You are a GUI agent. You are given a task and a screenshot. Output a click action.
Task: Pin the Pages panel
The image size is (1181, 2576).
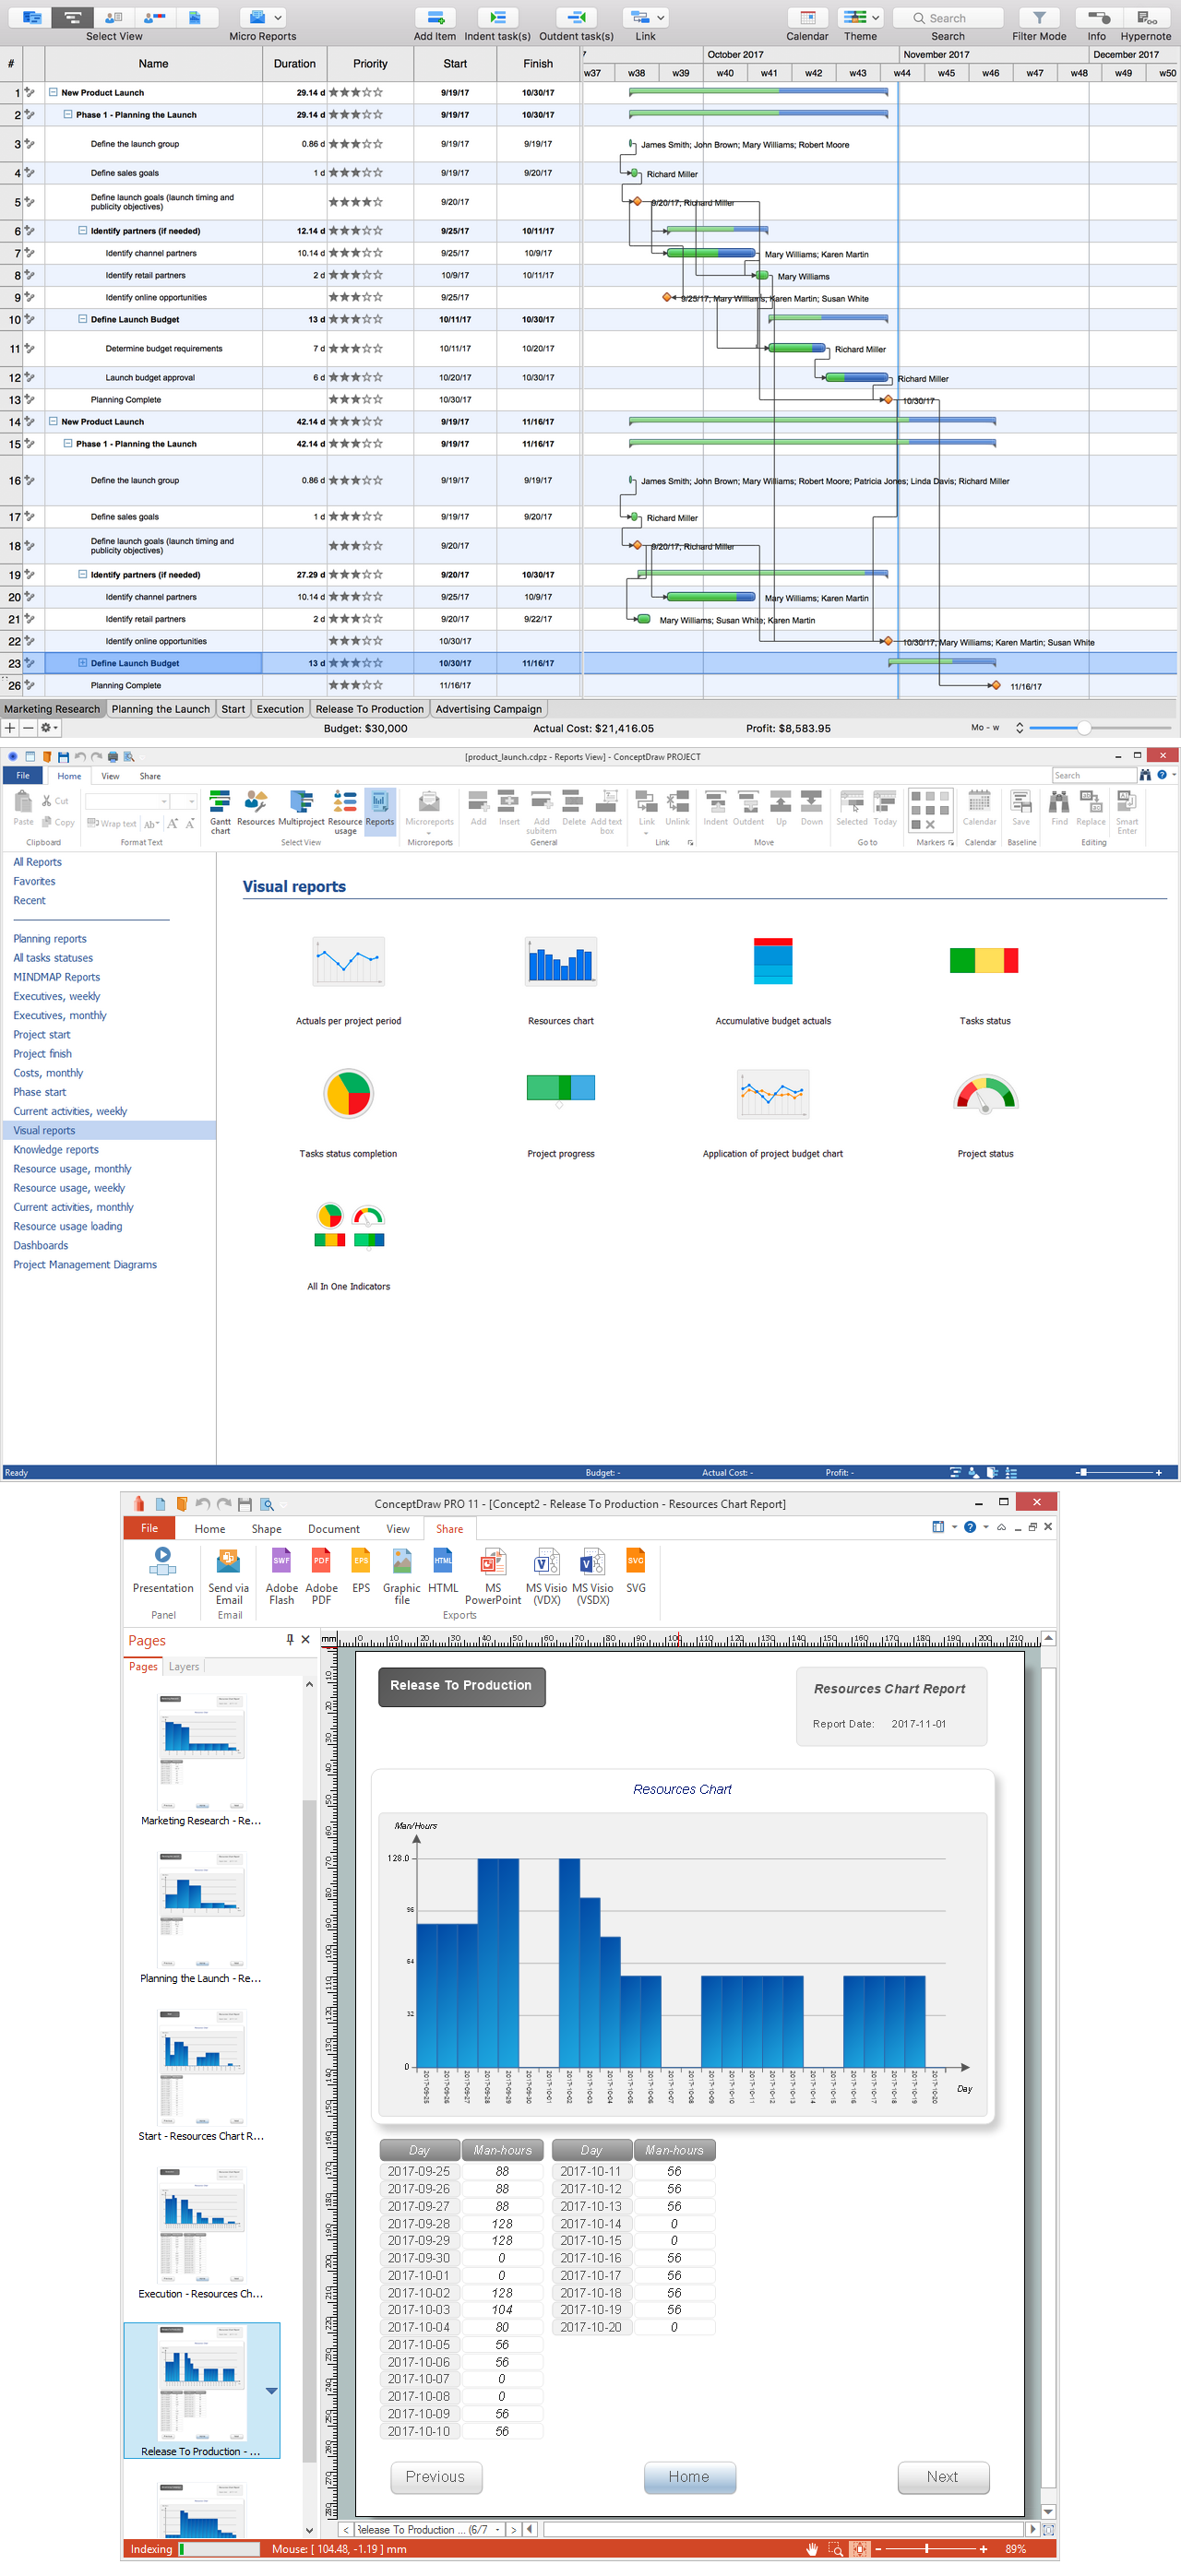(290, 1639)
